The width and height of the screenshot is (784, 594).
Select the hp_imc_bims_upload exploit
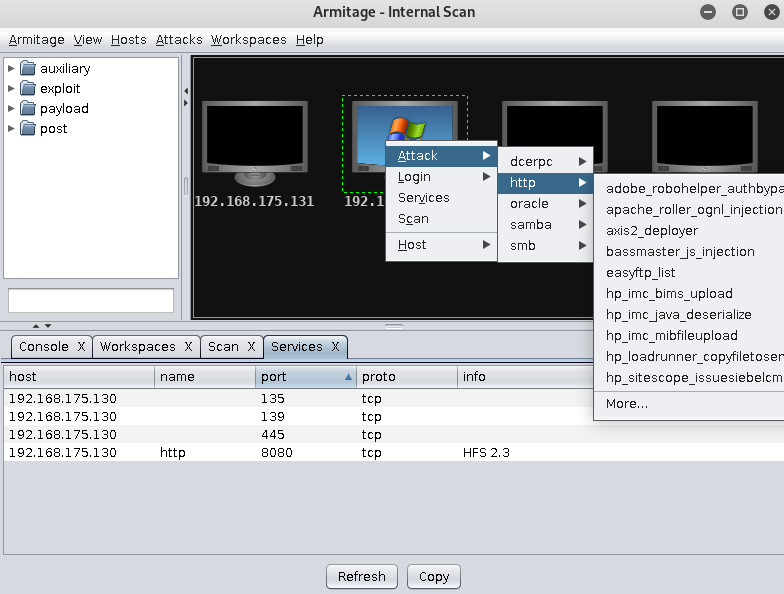[689, 294]
